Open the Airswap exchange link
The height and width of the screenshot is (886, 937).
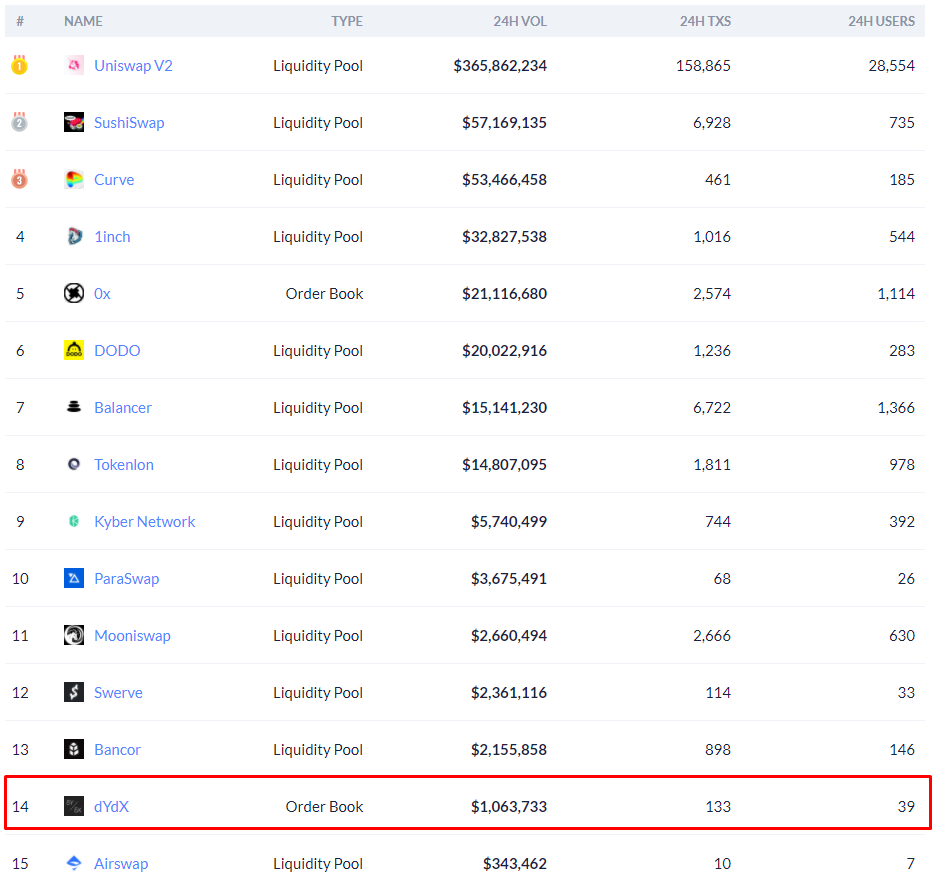[121, 863]
